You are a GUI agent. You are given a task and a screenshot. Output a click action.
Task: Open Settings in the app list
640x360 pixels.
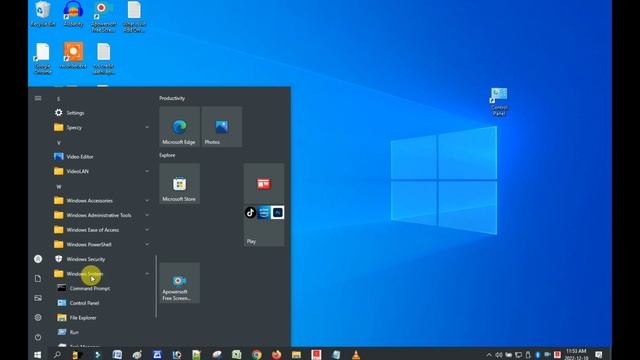click(x=101, y=113)
